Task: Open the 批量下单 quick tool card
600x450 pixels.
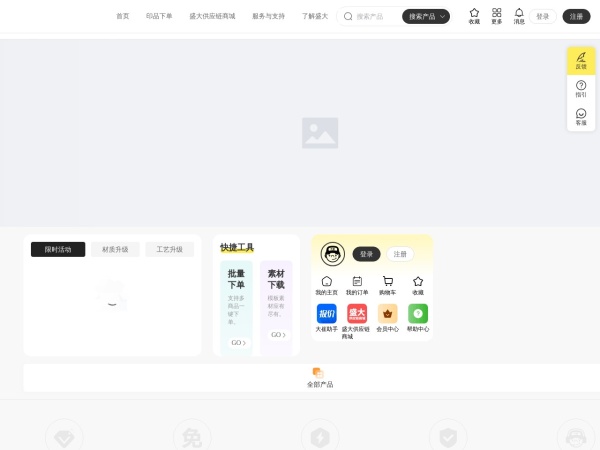Action: [236, 308]
